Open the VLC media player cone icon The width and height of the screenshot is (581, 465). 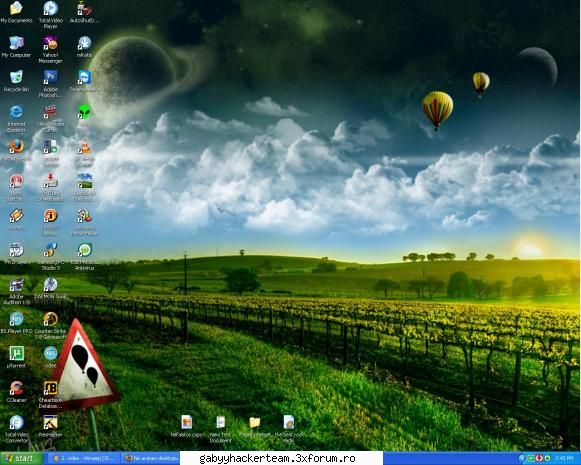click(x=84, y=147)
